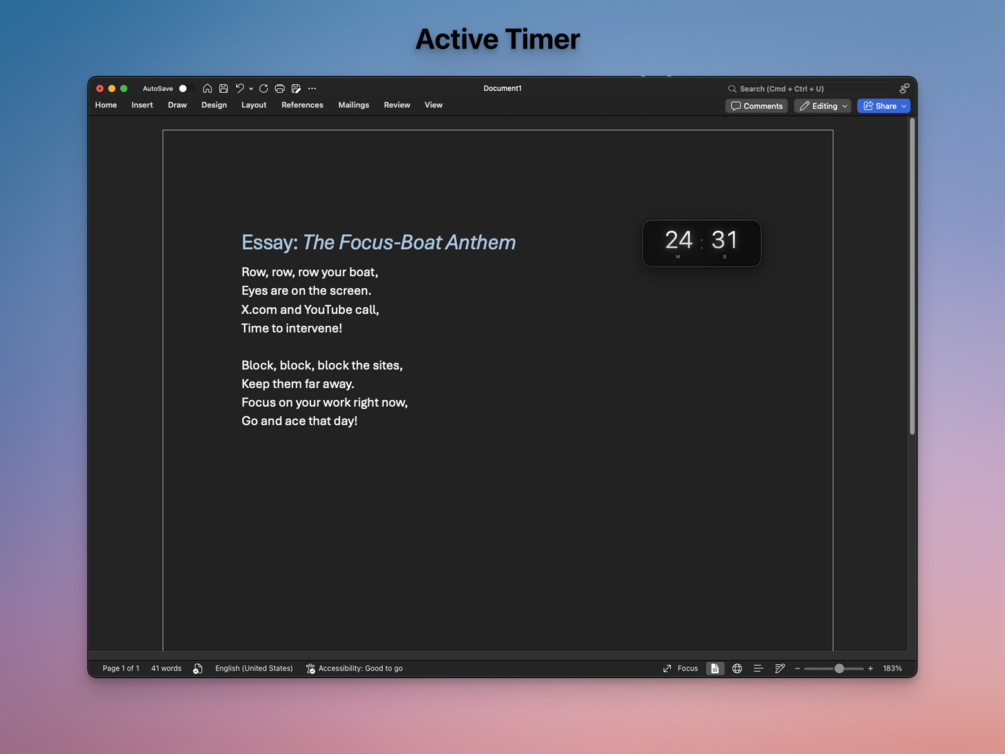Click the line "Eyes are on the screen."
1005x754 pixels.
coord(306,290)
